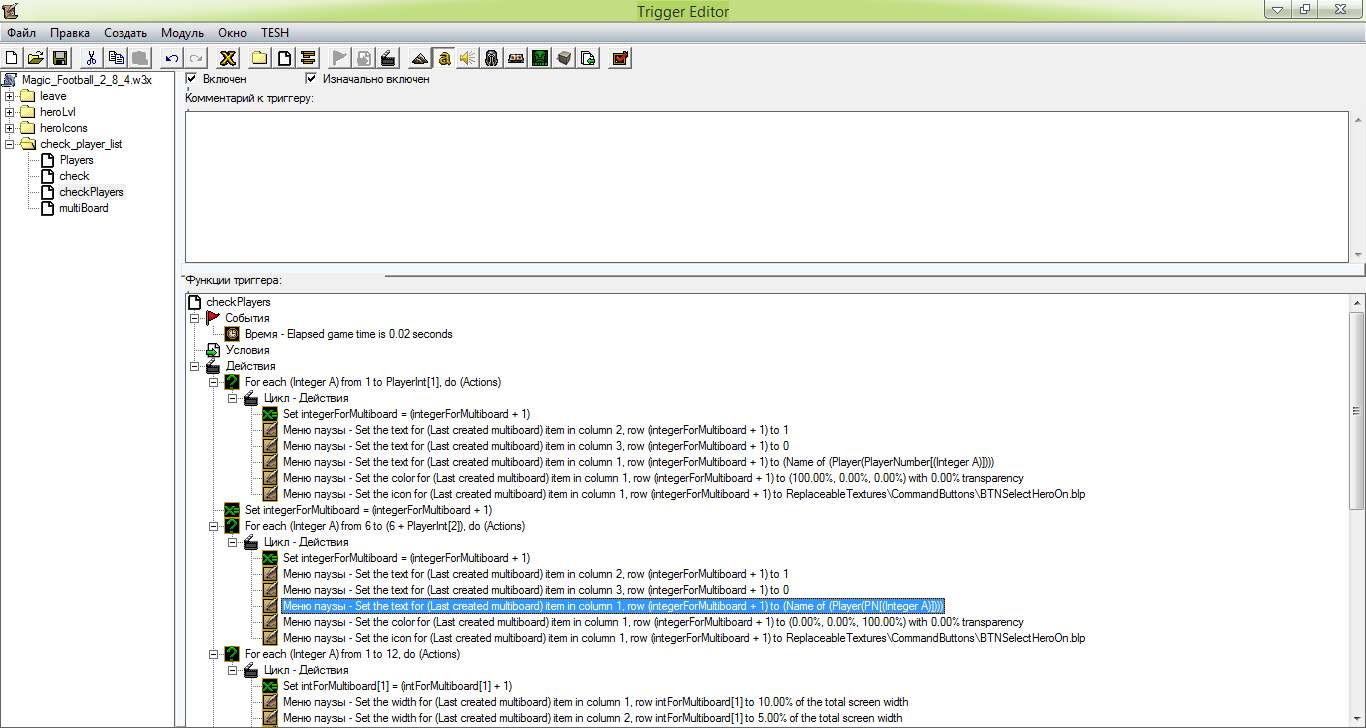Open the Создать menu
The image size is (1366, 728).
pos(125,33)
